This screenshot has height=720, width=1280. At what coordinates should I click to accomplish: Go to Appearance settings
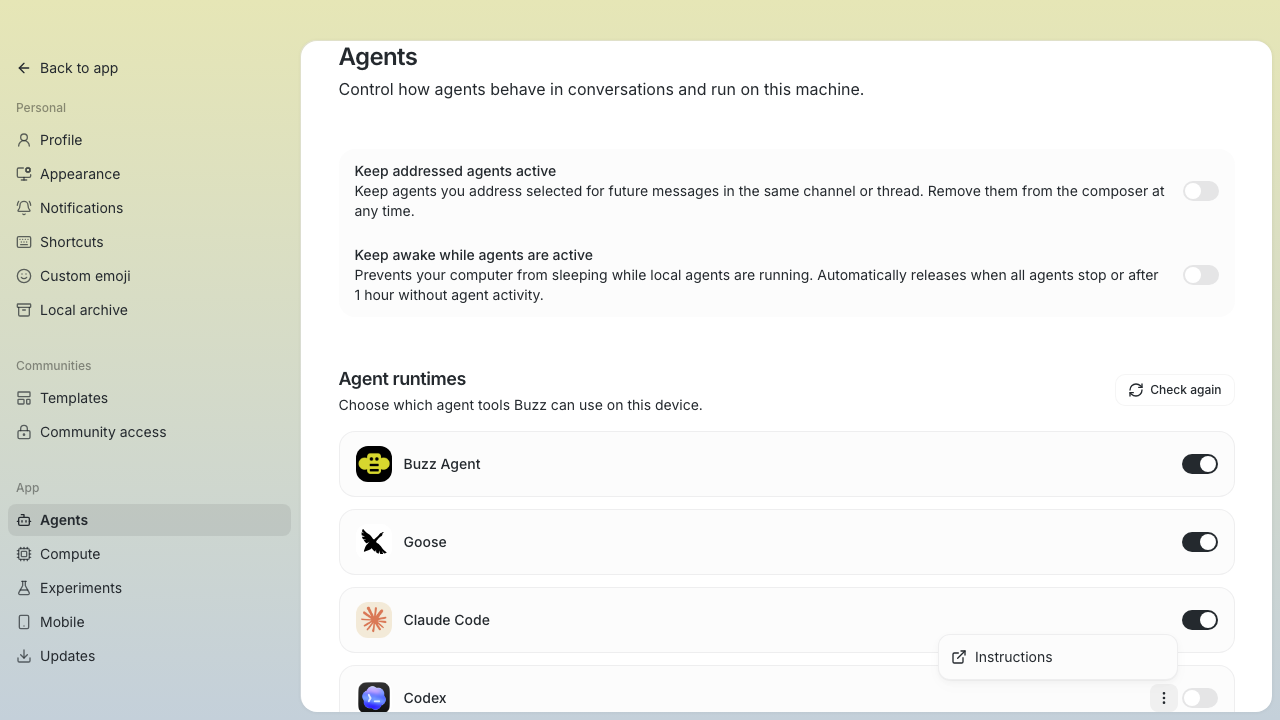(149, 174)
